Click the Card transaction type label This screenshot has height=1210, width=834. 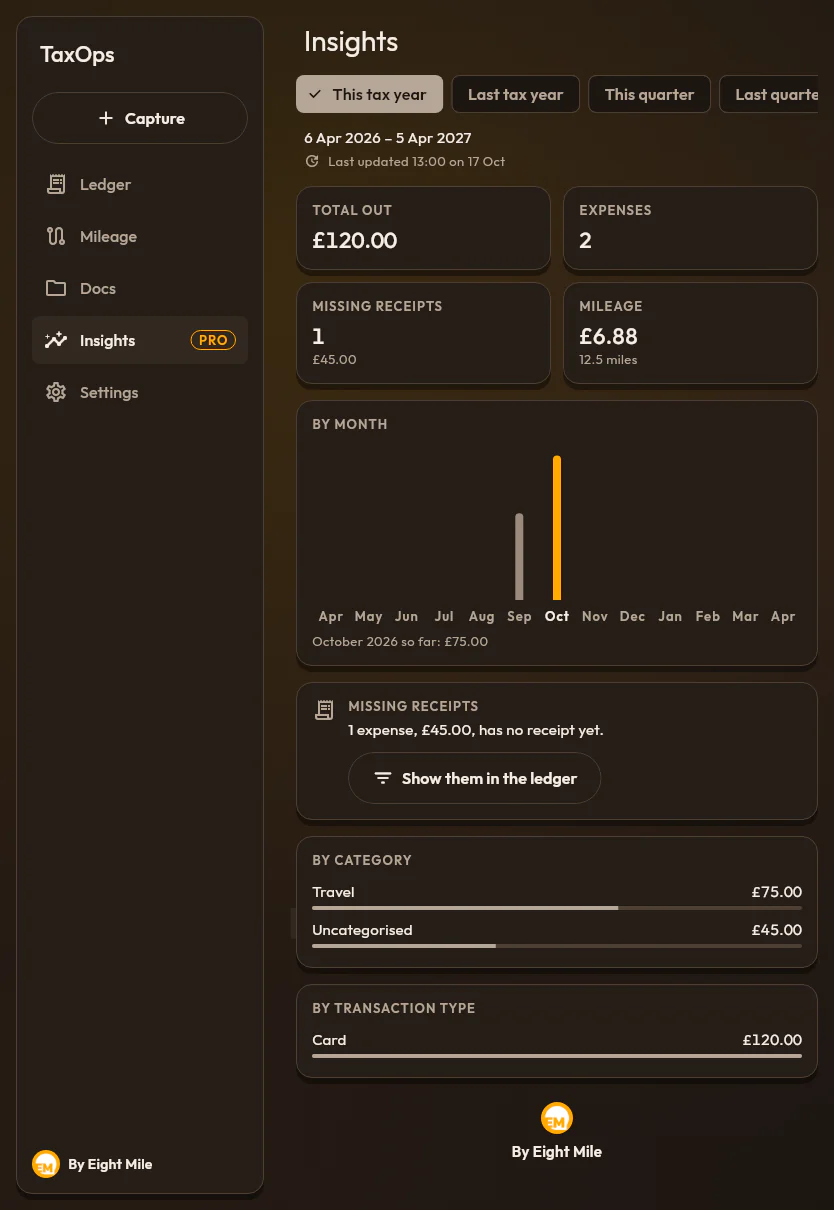pos(329,1040)
